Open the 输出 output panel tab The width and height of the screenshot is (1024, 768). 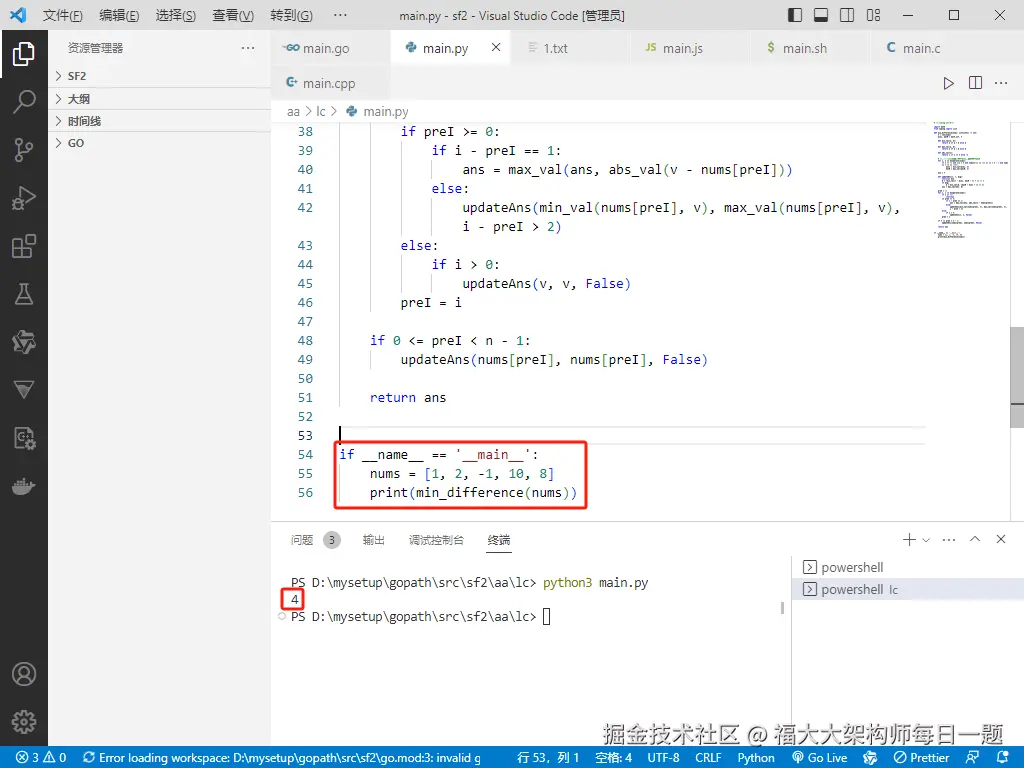click(374, 540)
